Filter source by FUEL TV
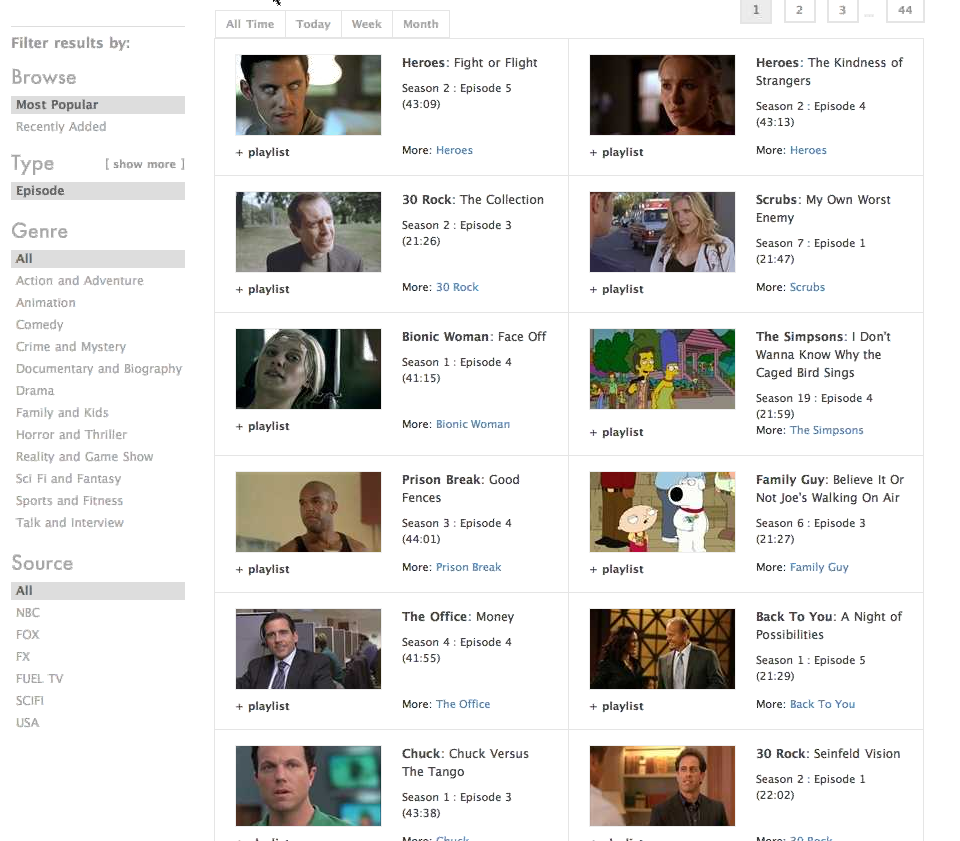960x841 pixels. [40, 679]
